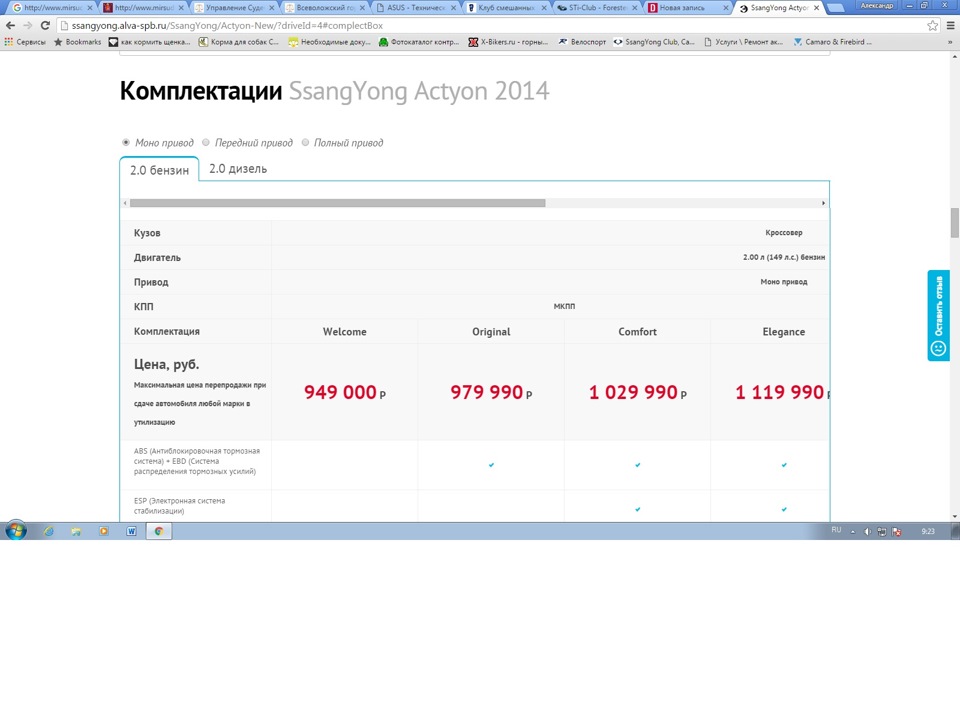Open the Camaro & Firebird bookmark
The height and width of the screenshot is (720, 960).
click(832, 42)
